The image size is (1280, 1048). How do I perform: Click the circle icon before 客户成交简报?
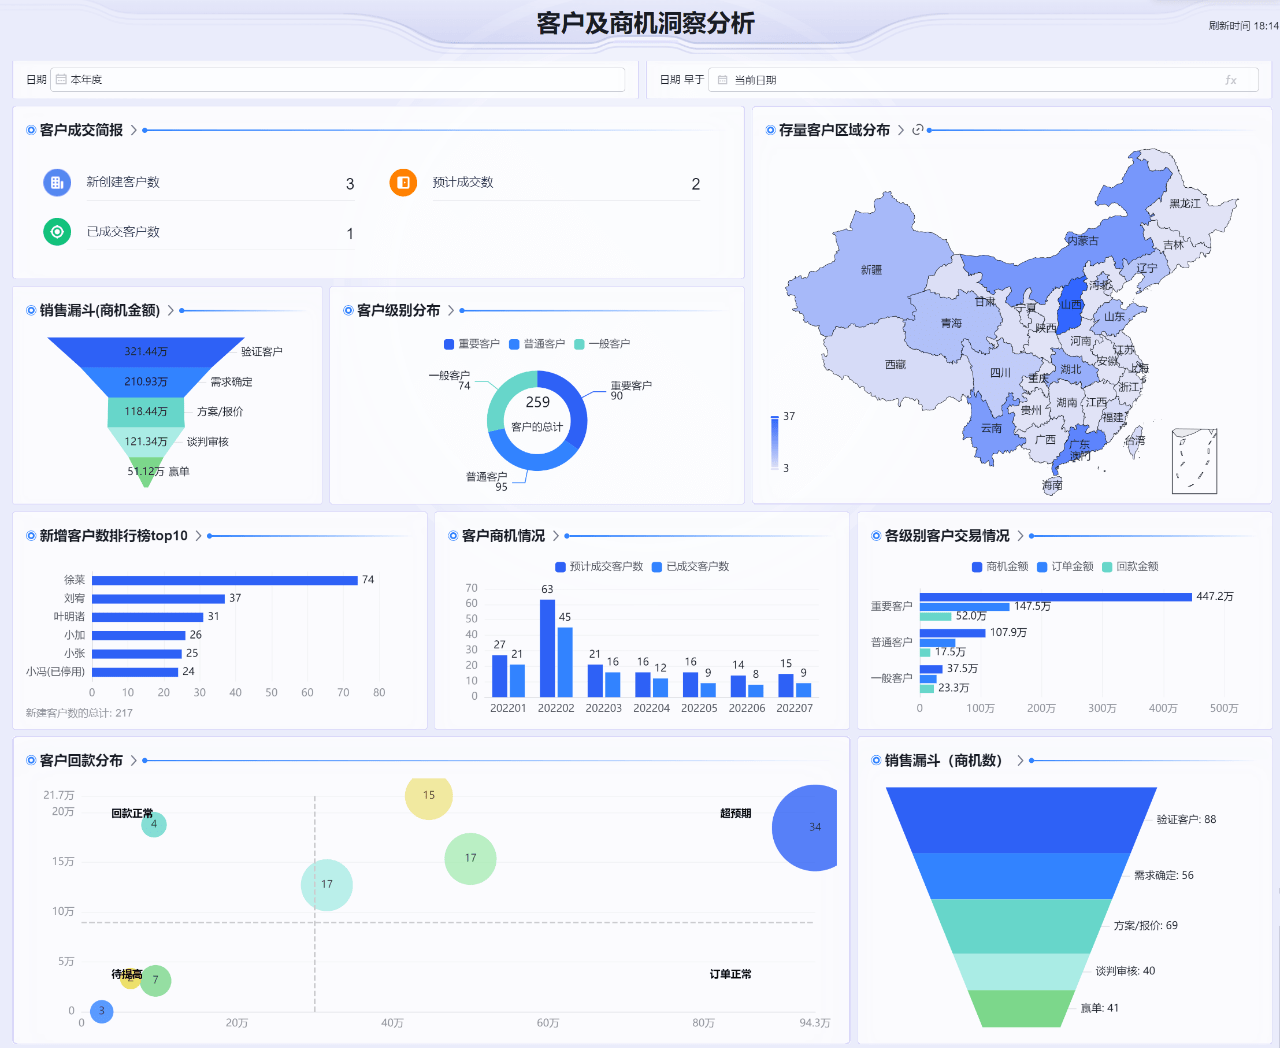(x=31, y=130)
